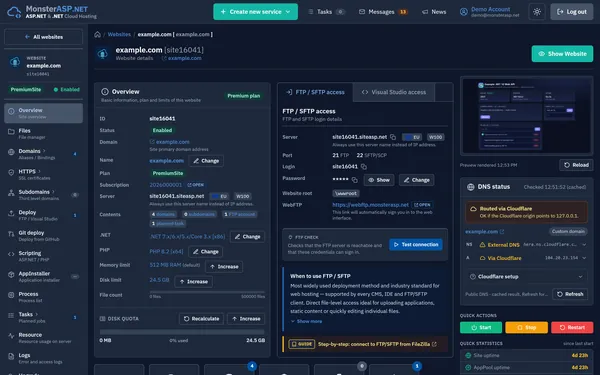Click the Enabled status badge in Overview
The height and width of the screenshot is (375, 600).
162,130
